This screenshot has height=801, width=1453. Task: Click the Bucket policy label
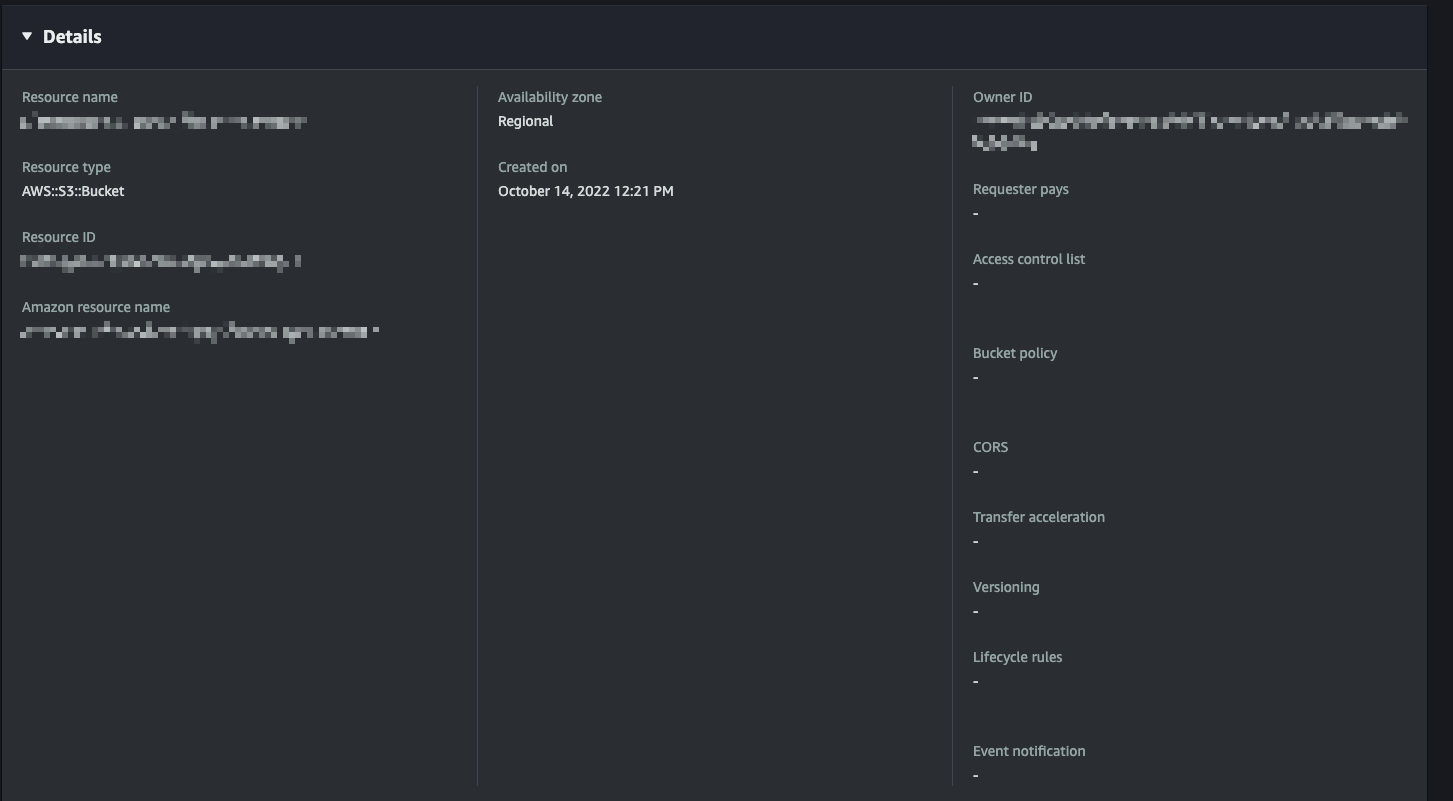click(x=1014, y=353)
